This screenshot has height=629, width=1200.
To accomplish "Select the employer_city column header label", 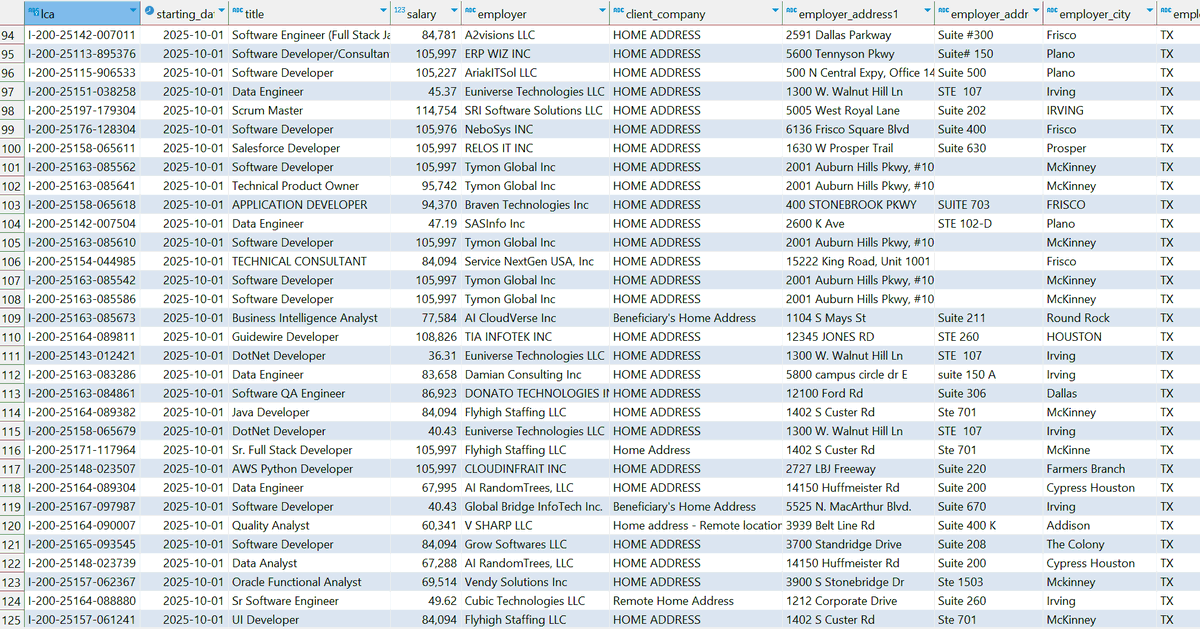I will pos(1095,14).
